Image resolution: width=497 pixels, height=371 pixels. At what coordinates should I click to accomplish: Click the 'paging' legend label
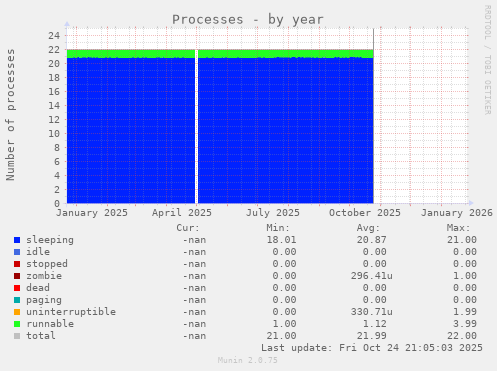click(x=44, y=300)
